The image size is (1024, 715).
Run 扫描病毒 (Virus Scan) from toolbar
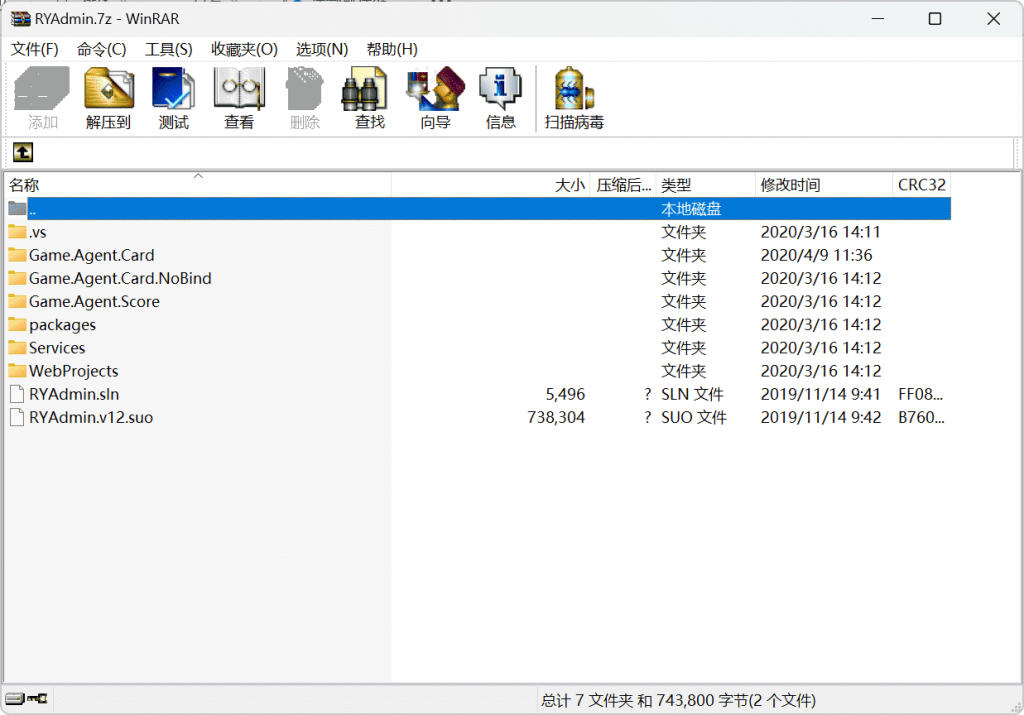tap(573, 97)
